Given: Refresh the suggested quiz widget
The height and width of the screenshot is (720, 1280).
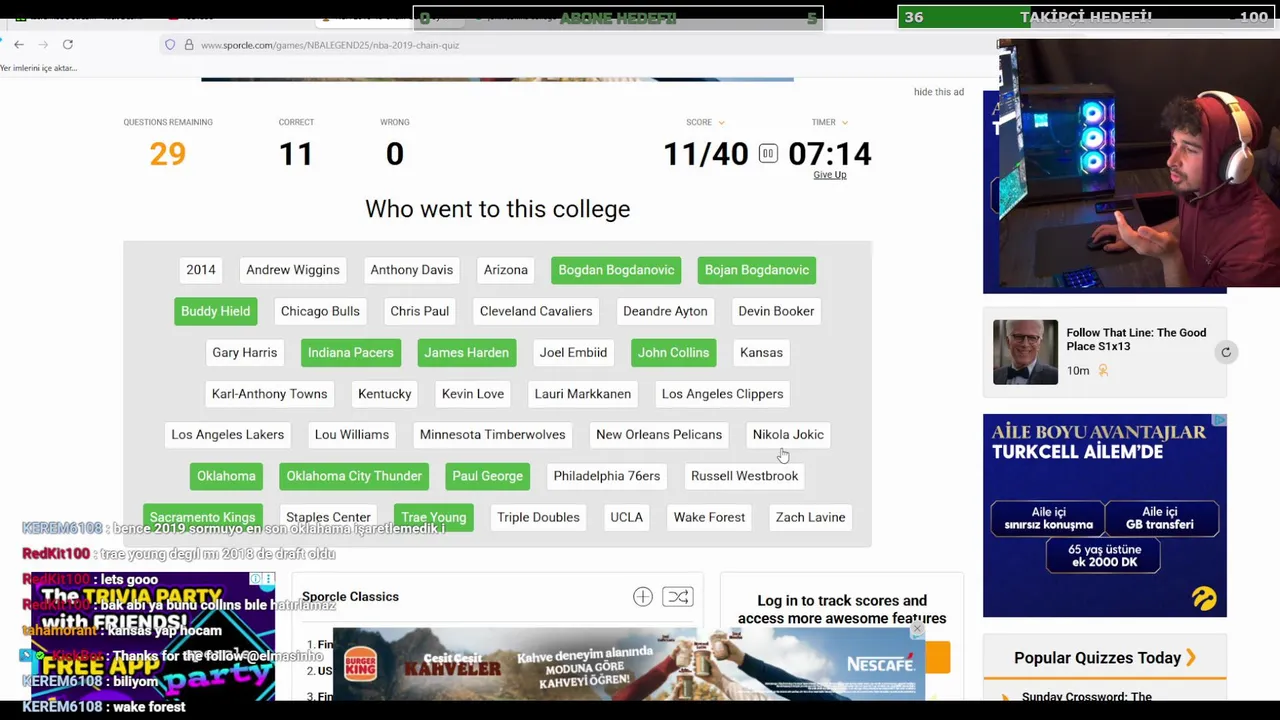Looking at the screenshot, I should point(1226,352).
